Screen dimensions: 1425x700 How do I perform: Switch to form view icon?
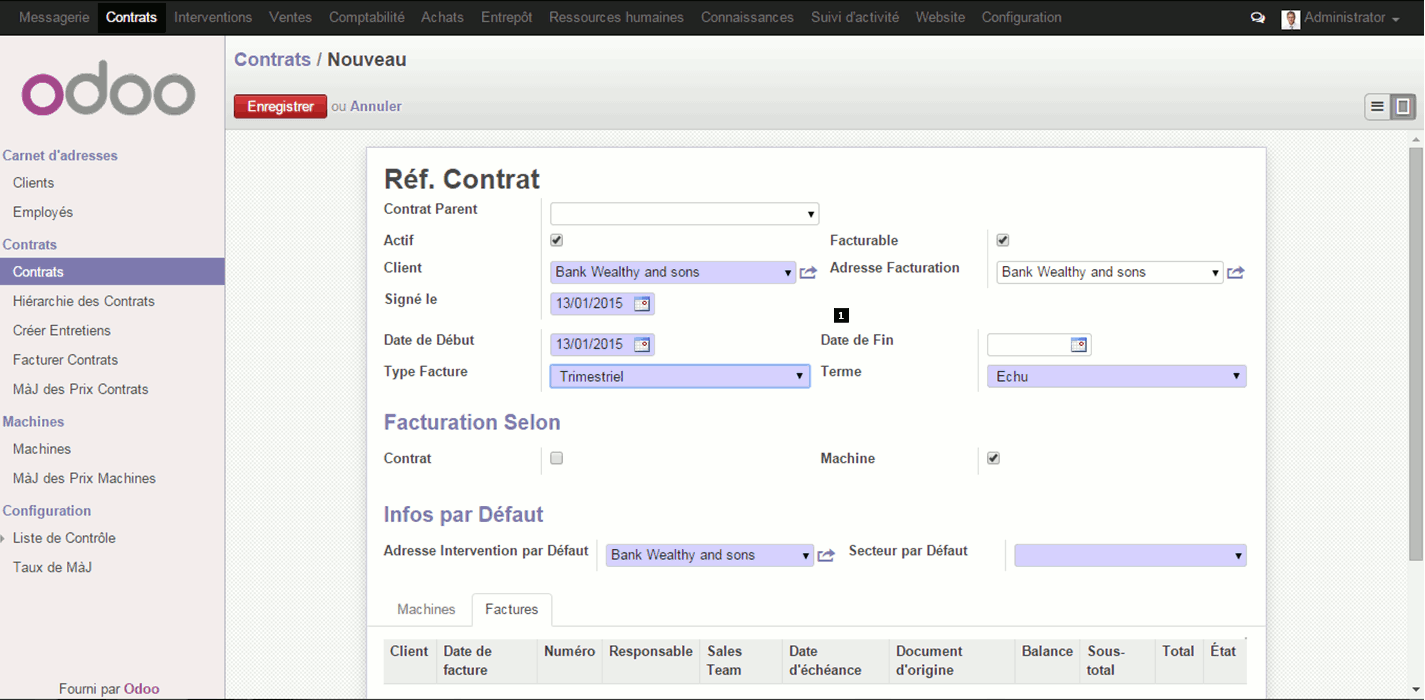pyautogui.click(x=1404, y=107)
